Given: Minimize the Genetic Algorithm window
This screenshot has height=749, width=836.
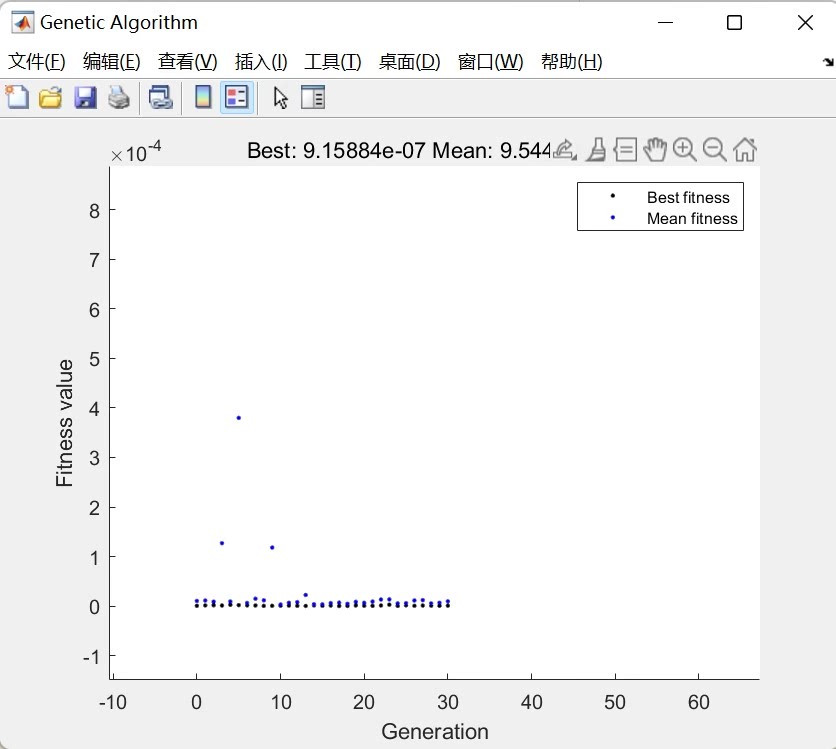Looking at the screenshot, I should coord(665,22).
